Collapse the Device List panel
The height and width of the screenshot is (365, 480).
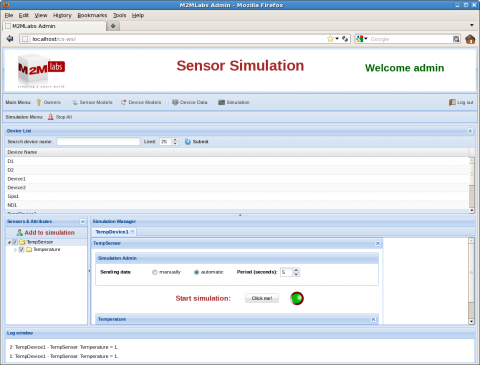(470, 131)
